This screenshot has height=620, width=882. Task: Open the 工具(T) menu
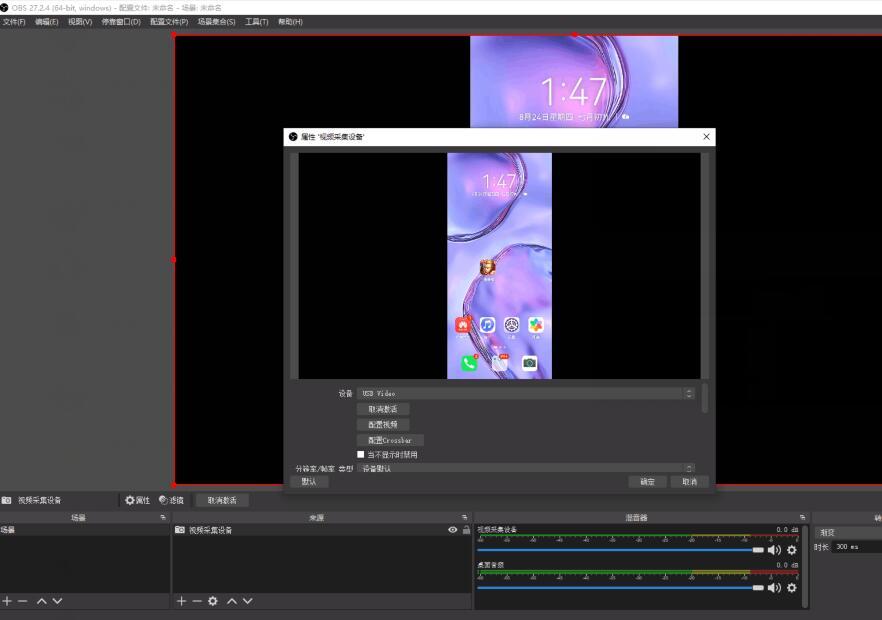(257, 21)
